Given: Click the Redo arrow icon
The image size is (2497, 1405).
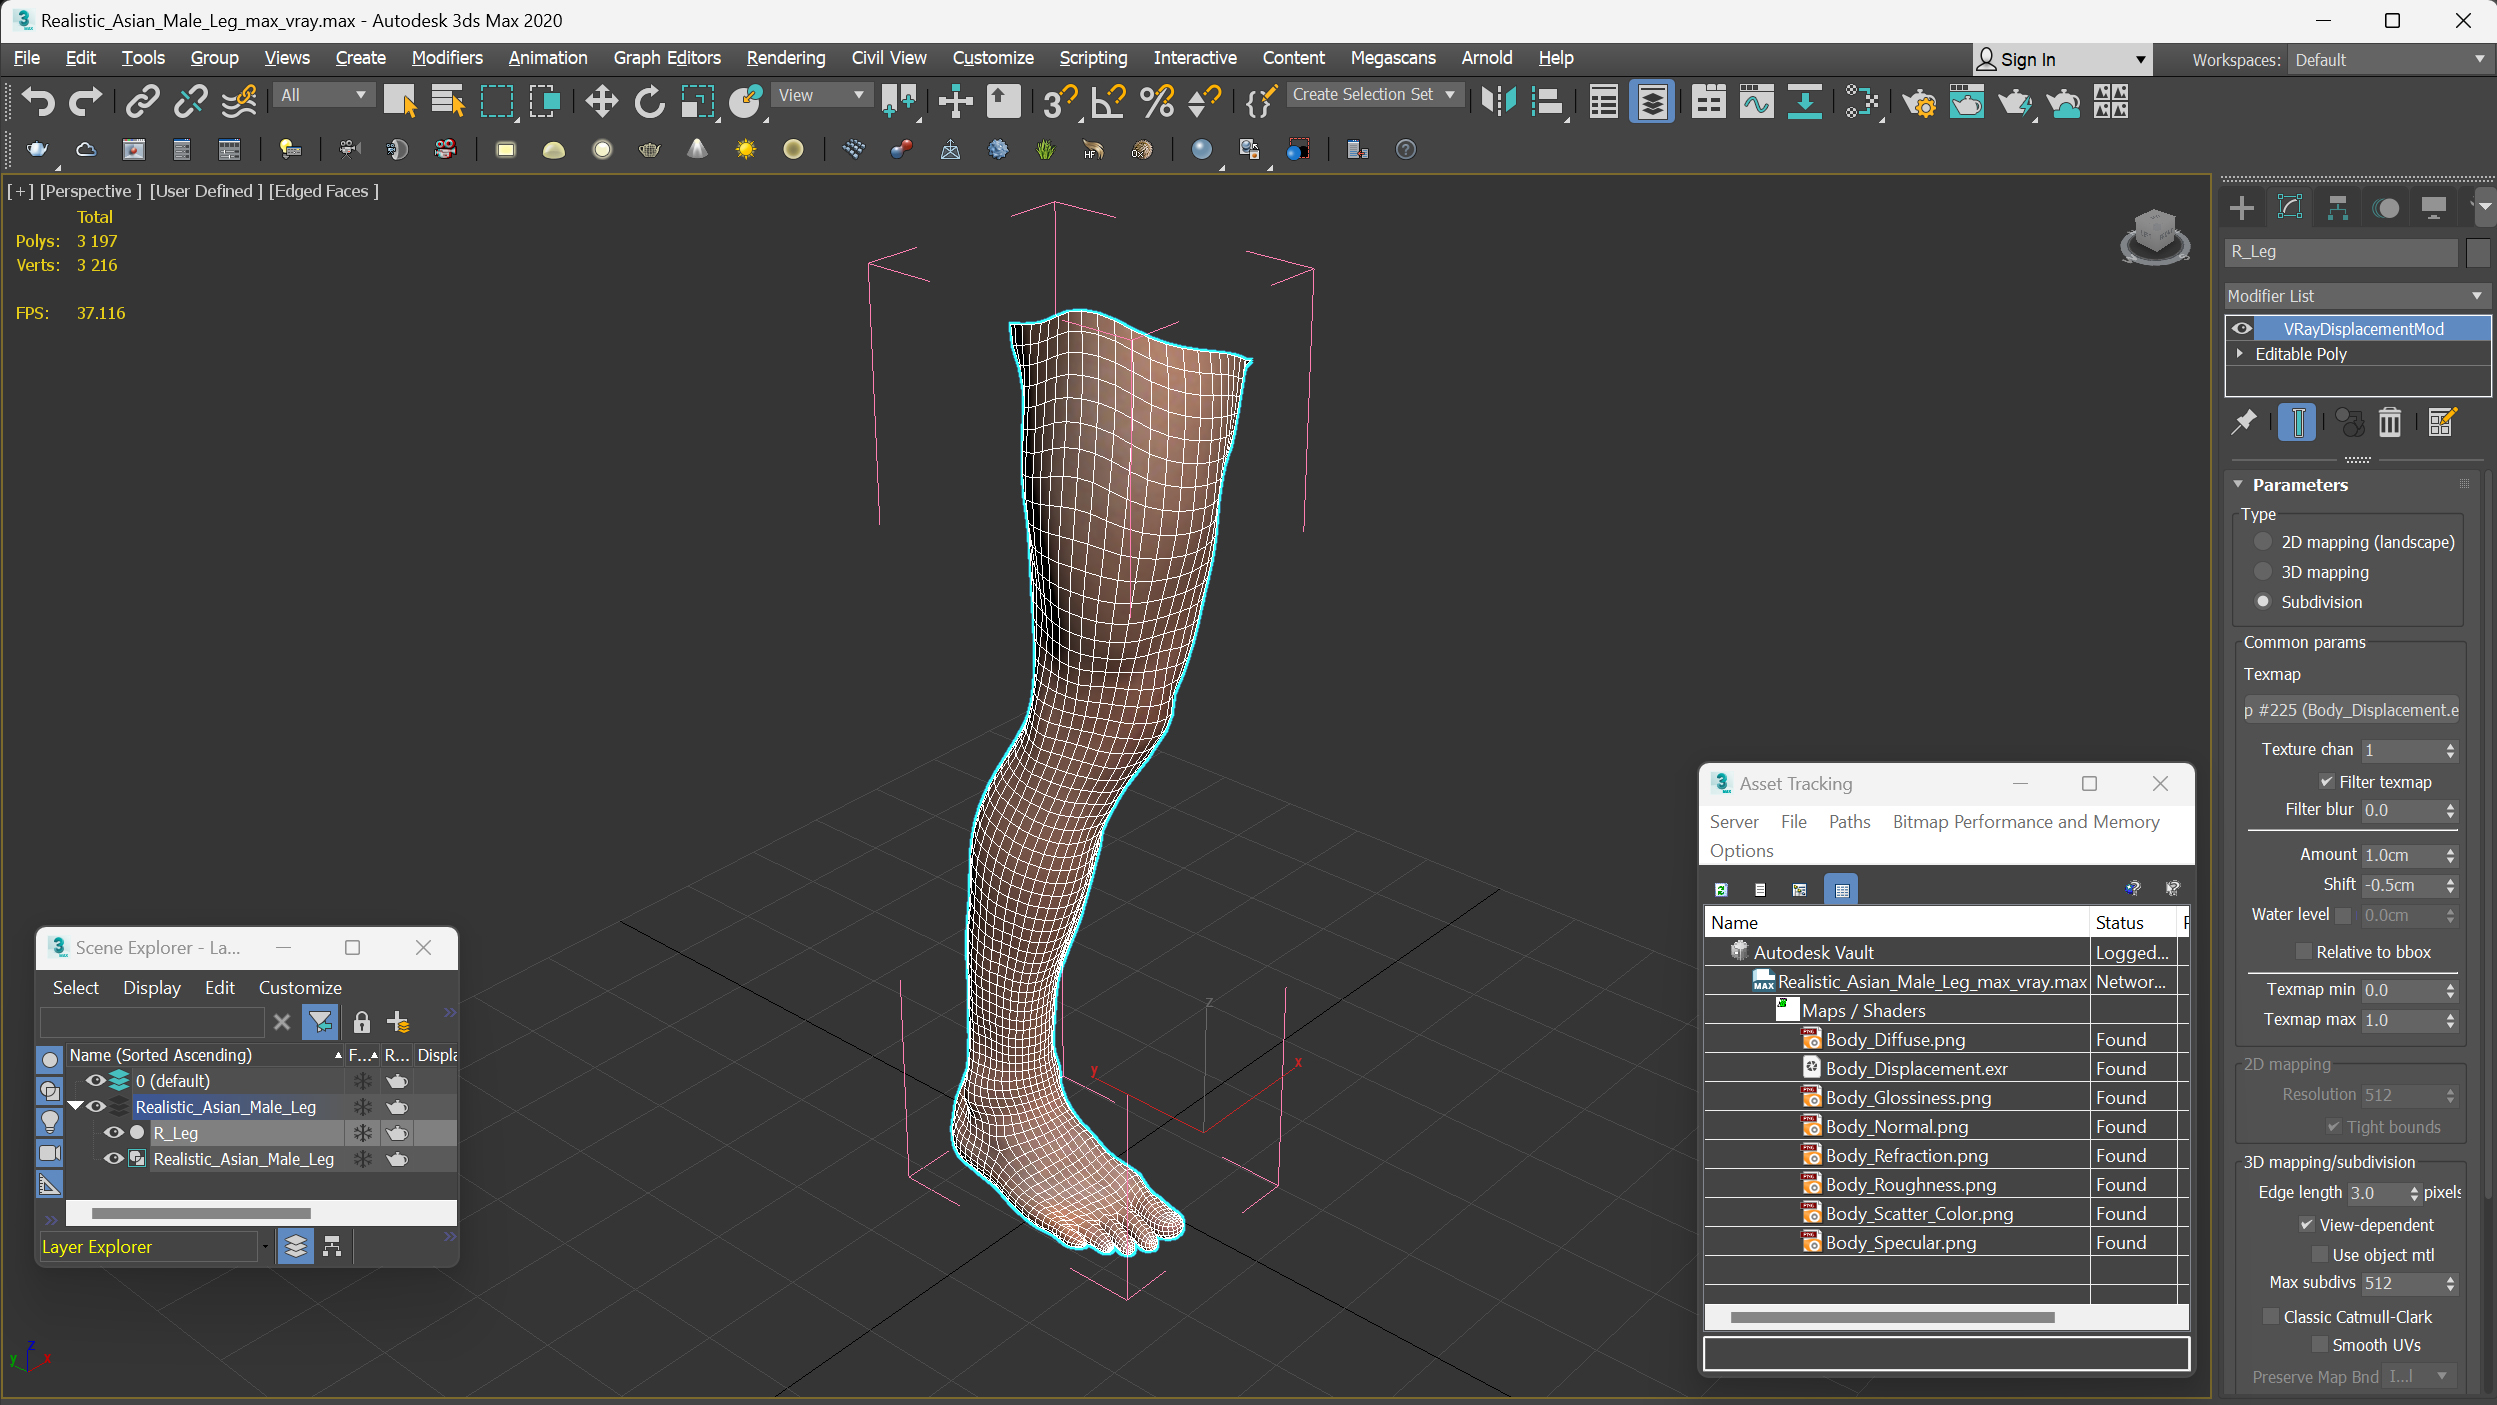Looking at the screenshot, I should click(x=85, y=101).
